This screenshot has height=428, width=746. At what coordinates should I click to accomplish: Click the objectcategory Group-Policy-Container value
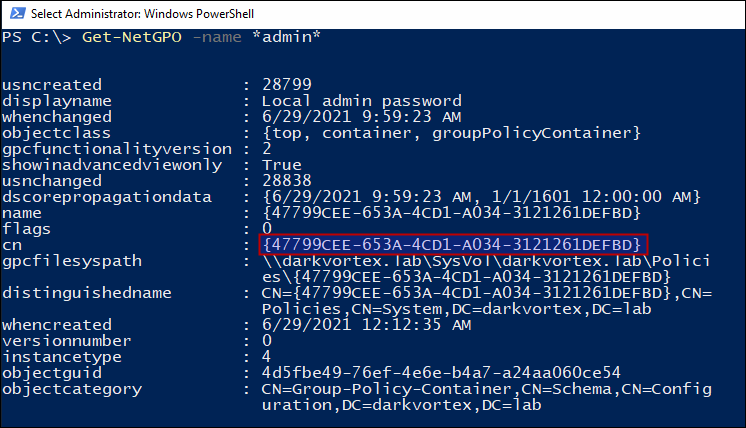pyautogui.click(x=487, y=397)
